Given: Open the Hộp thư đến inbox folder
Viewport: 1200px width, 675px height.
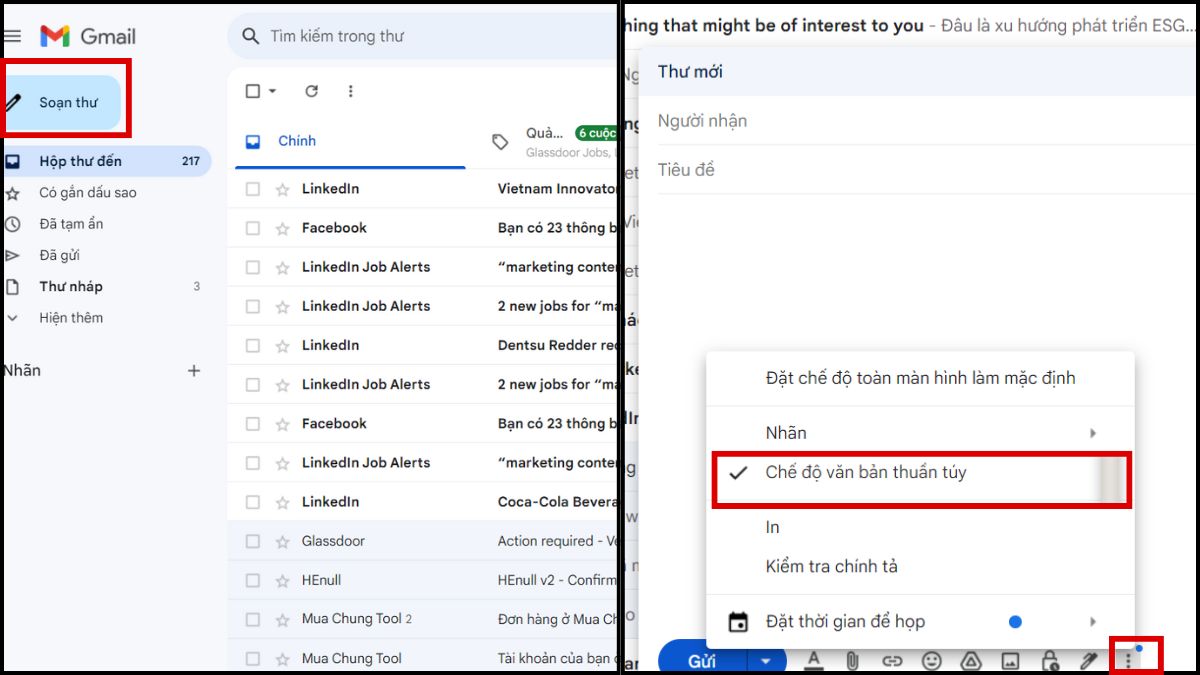Looking at the screenshot, I should tap(106, 161).
